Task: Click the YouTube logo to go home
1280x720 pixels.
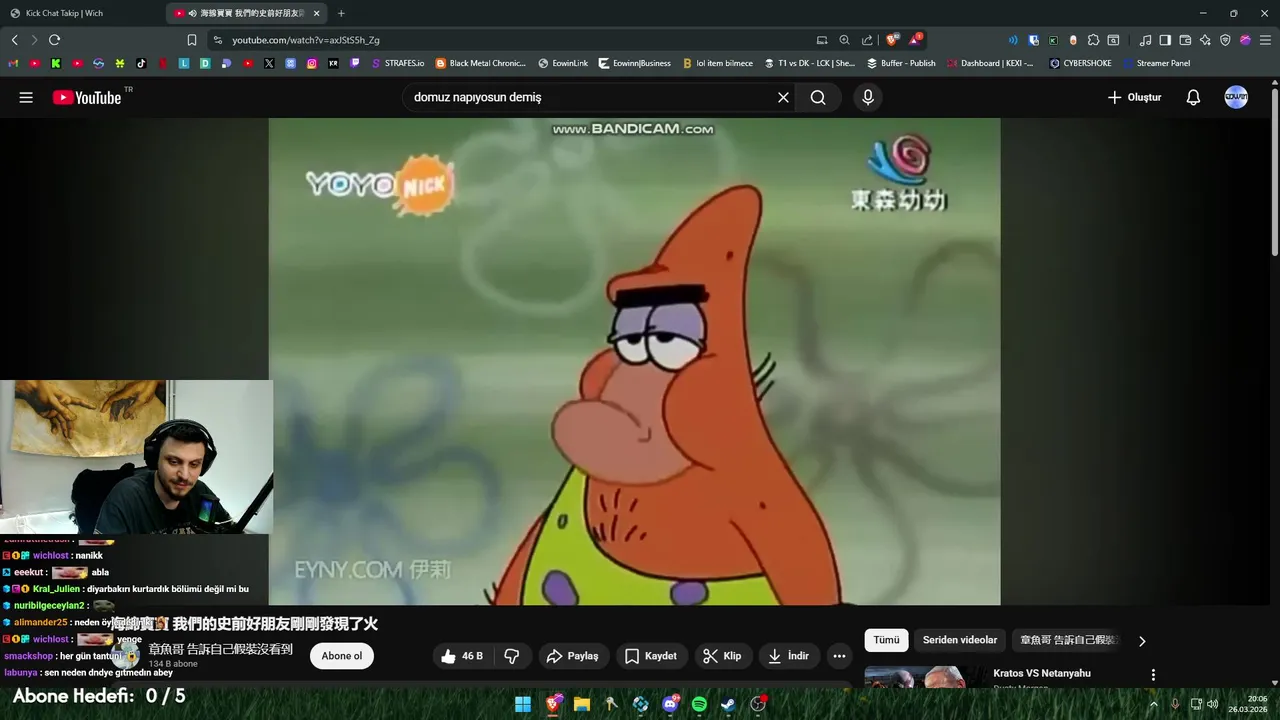Action: coord(87,97)
